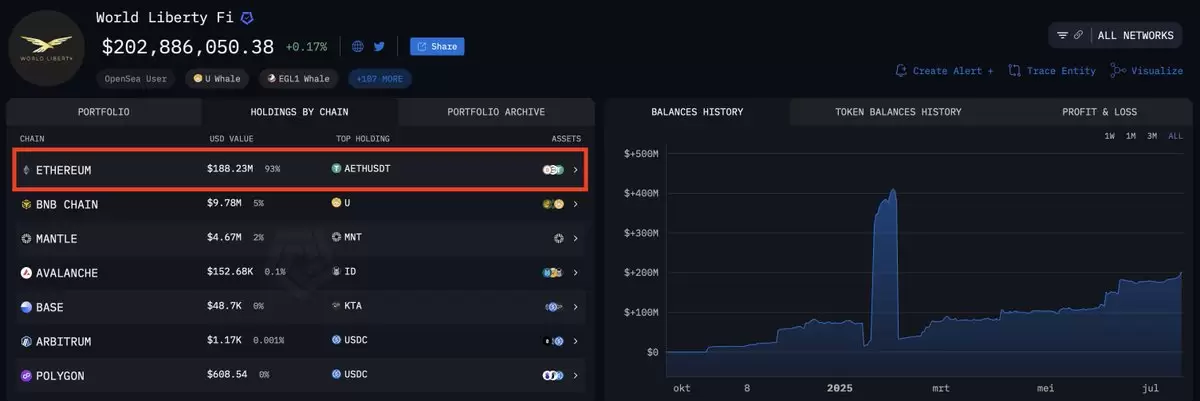Expand the Arbitrum row chevron
The height and width of the screenshot is (401, 1200).
575,341
